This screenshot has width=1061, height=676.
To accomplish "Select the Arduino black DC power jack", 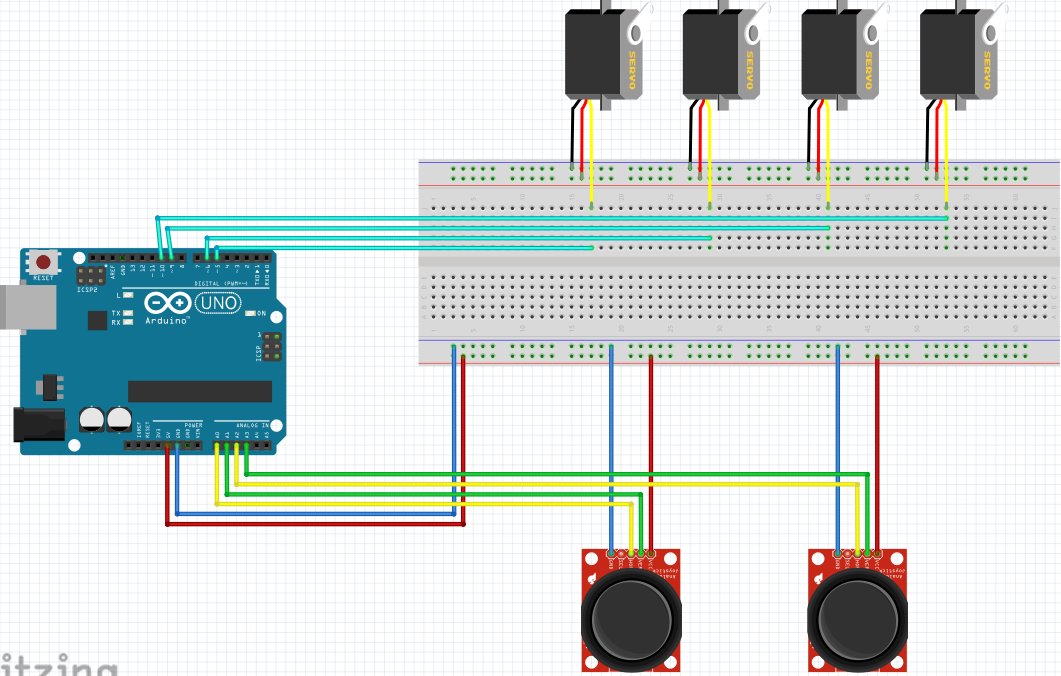I will tap(39, 424).
